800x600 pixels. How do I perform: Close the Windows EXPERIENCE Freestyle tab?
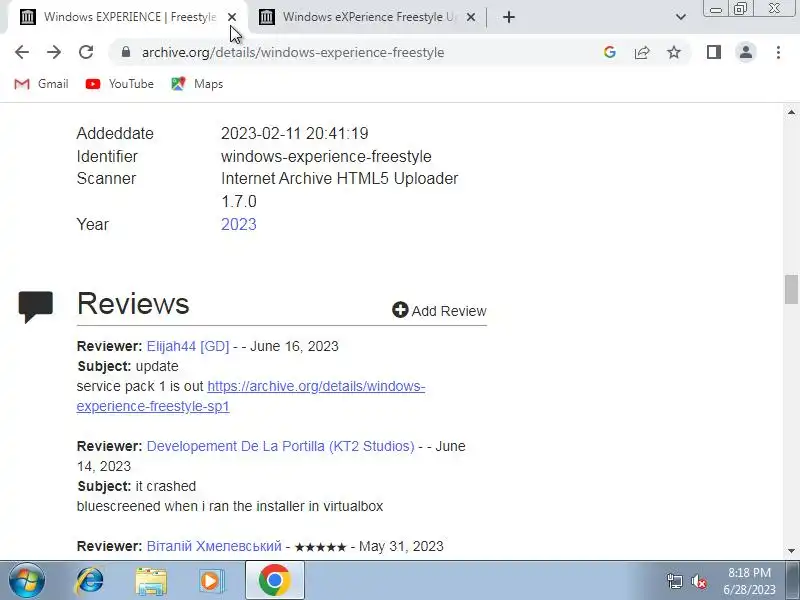(x=232, y=17)
